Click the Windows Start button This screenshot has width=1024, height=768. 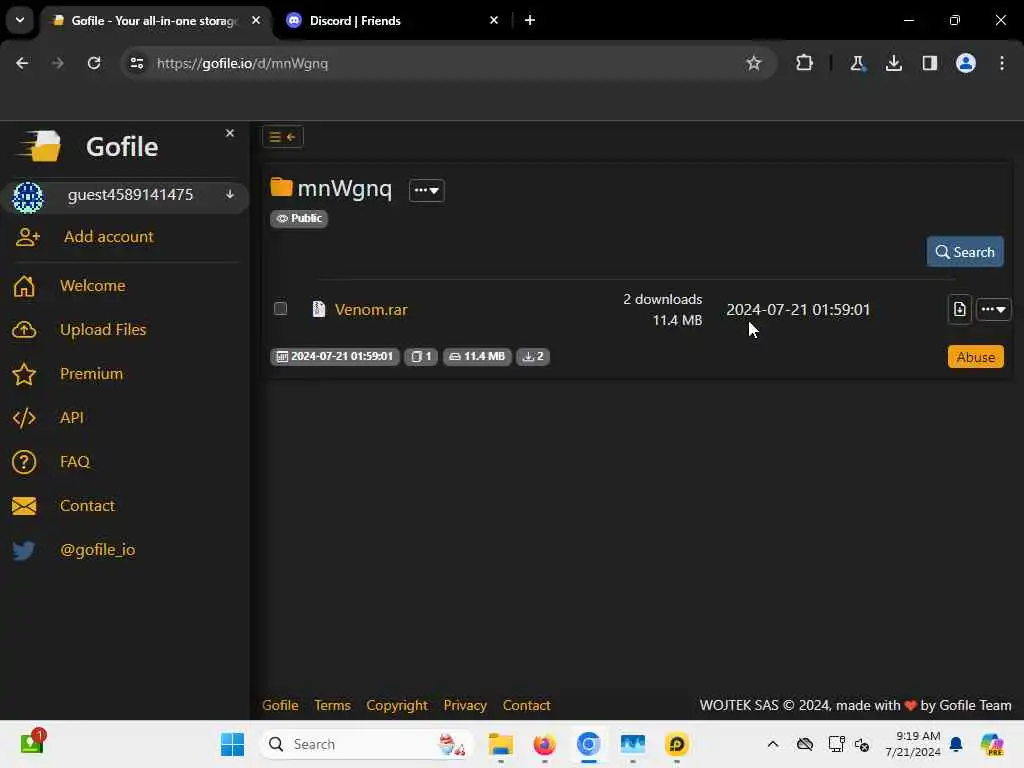232,744
